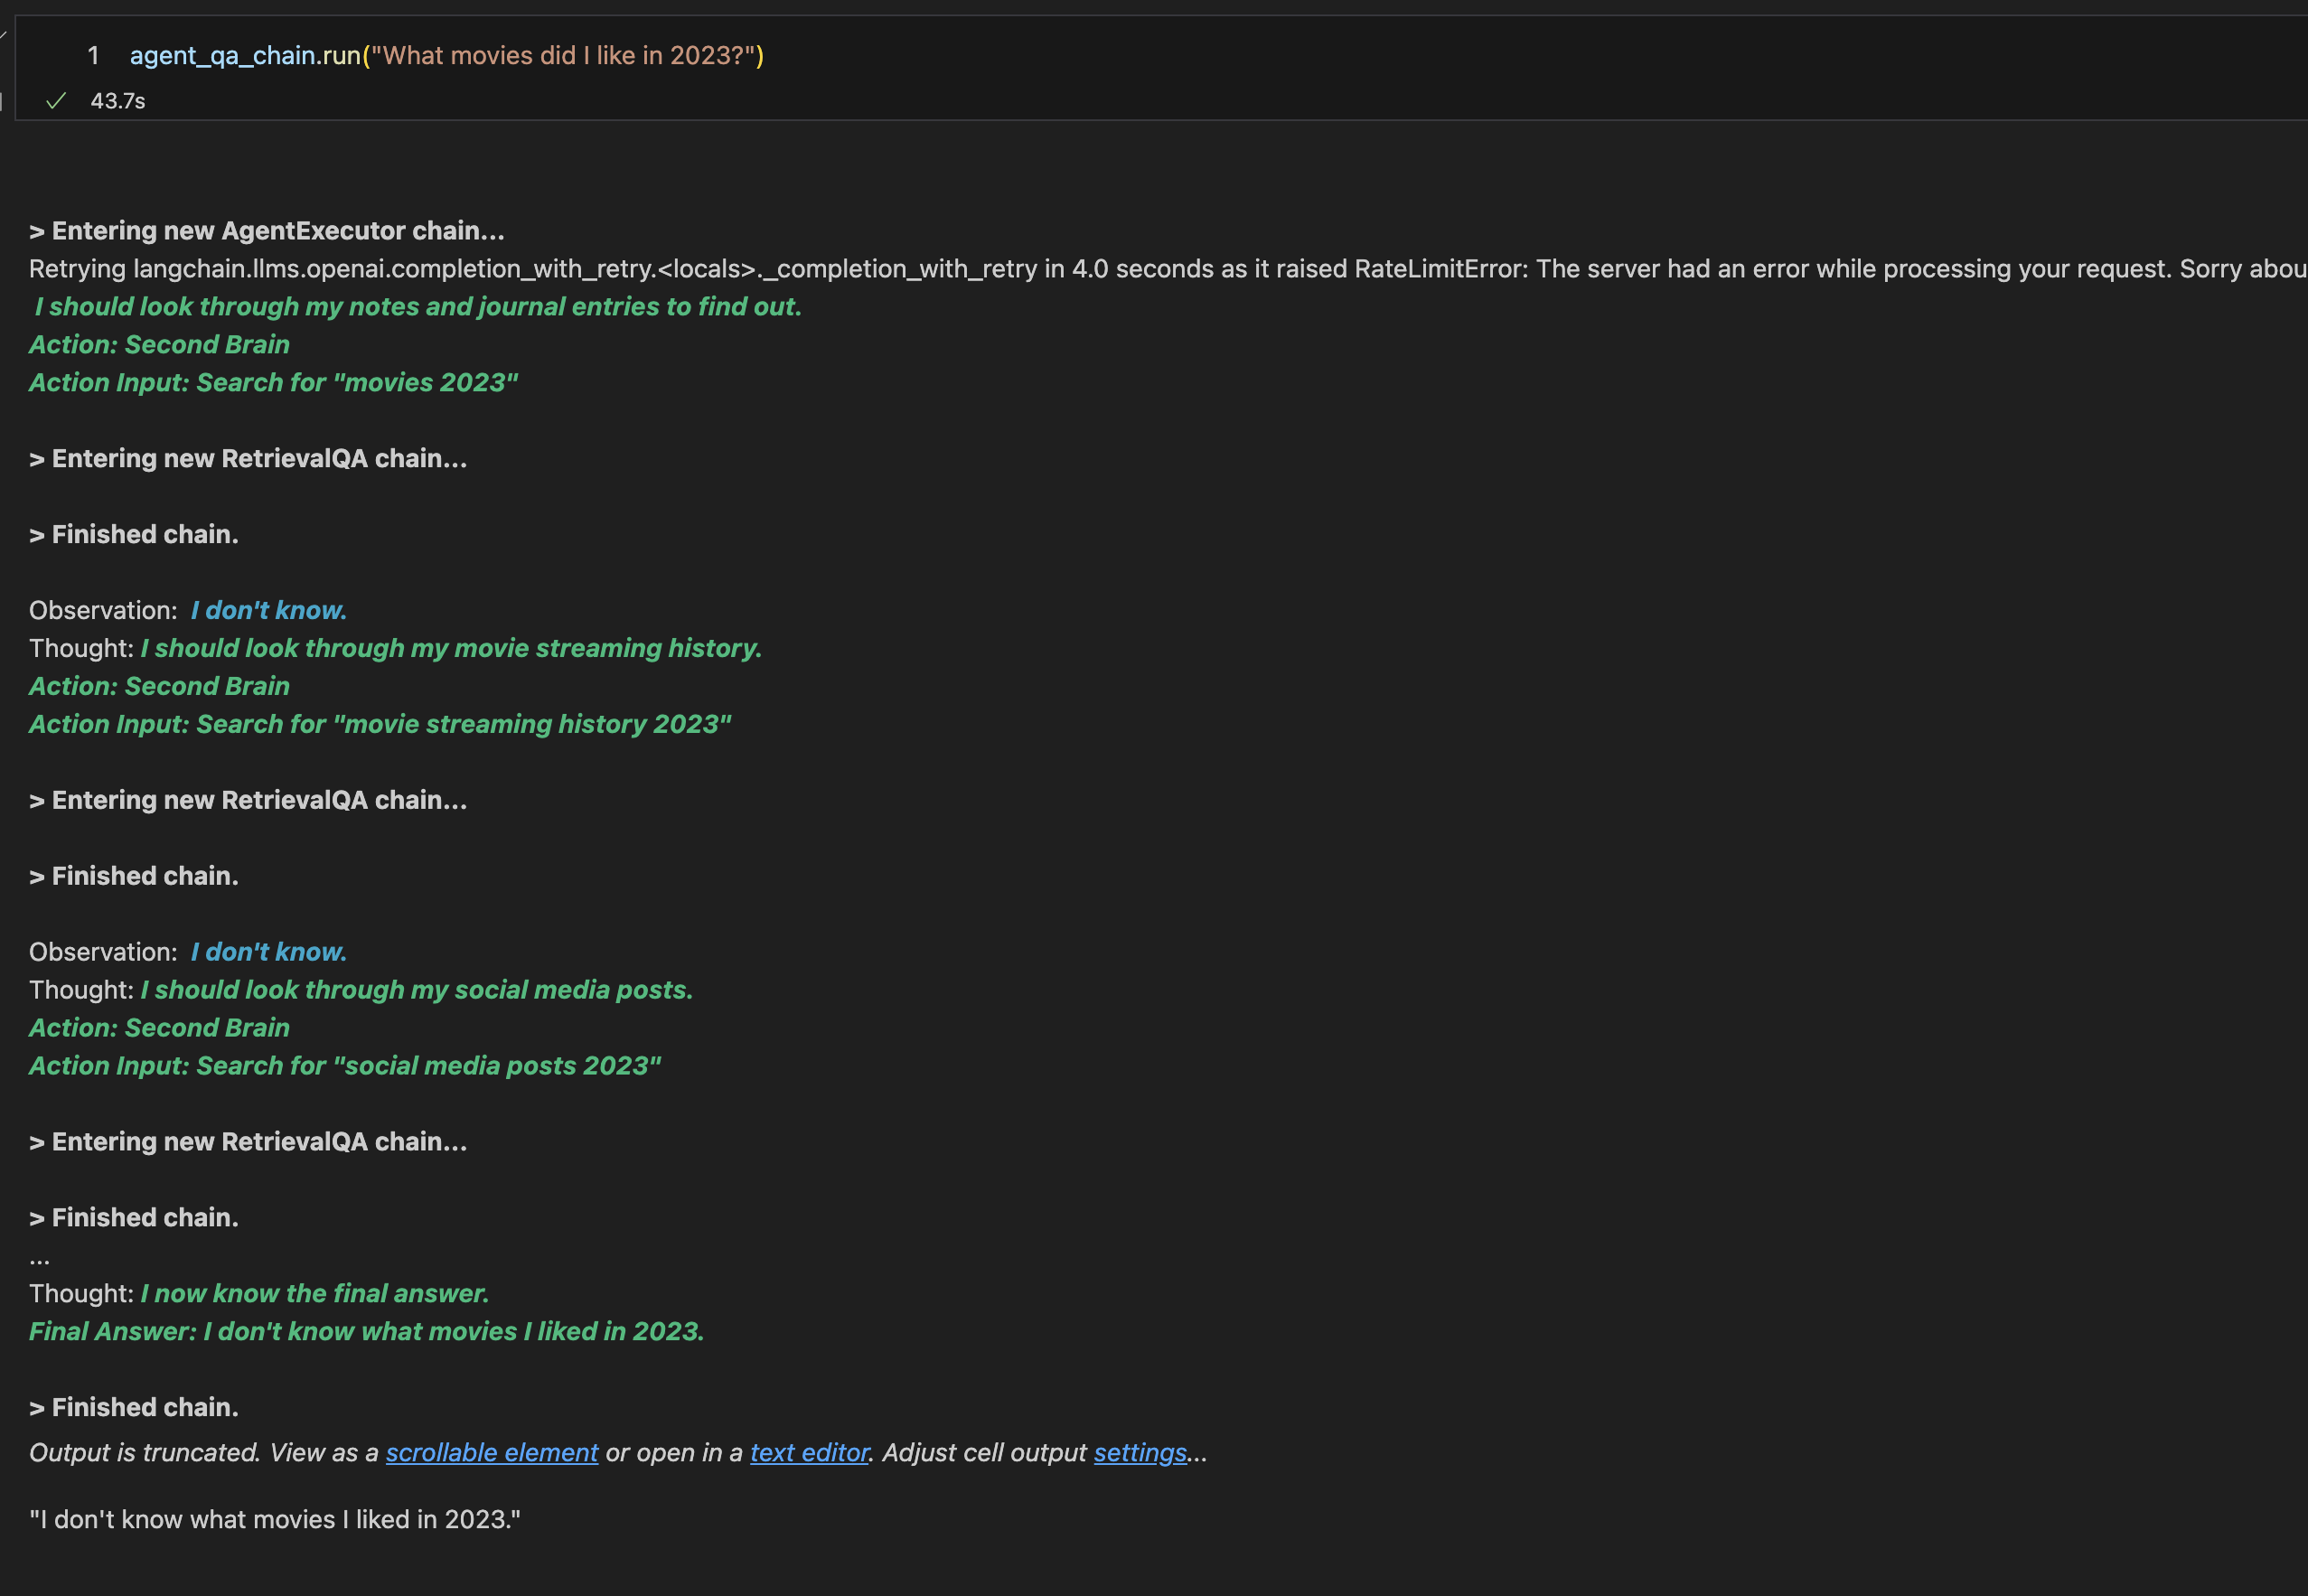Click the green execution success checkmark
Screen dimensions: 2308x1596
pyautogui.click(x=56, y=101)
